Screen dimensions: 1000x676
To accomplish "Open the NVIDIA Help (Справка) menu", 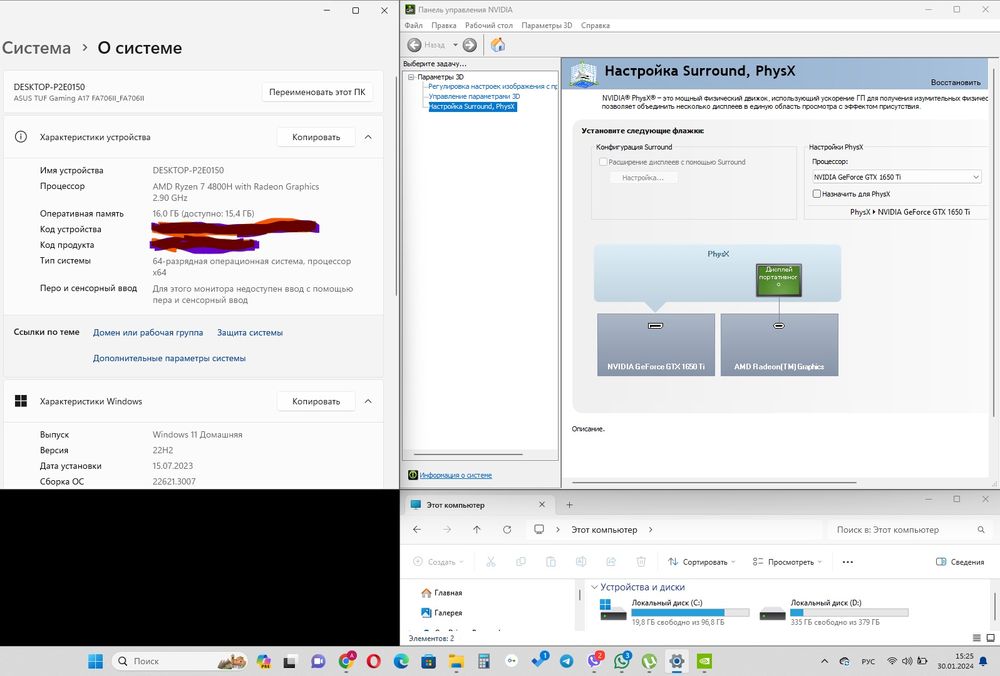I will coord(595,26).
